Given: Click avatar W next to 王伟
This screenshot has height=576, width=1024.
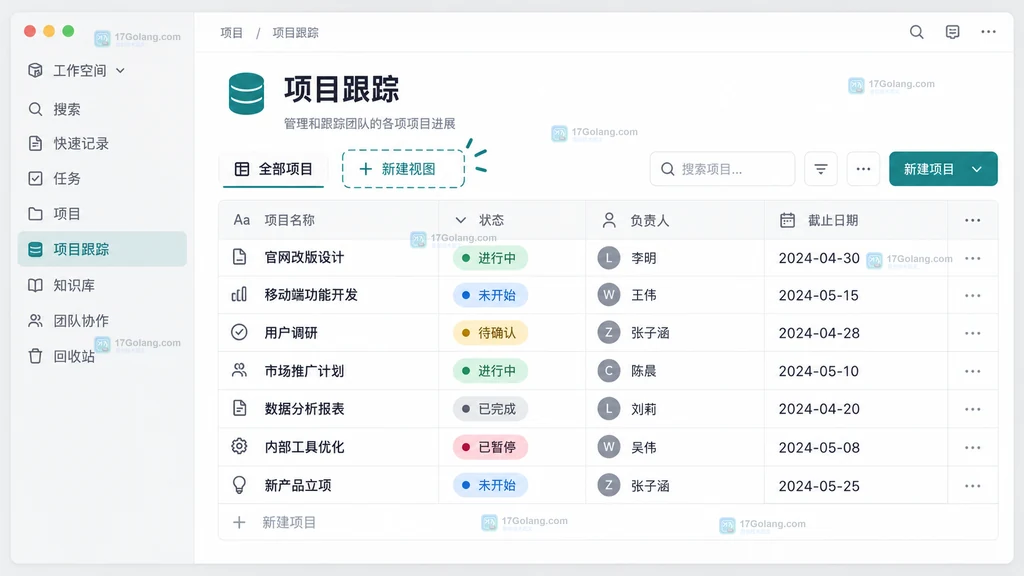Looking at the screenshot, I should tap(609, 295).
